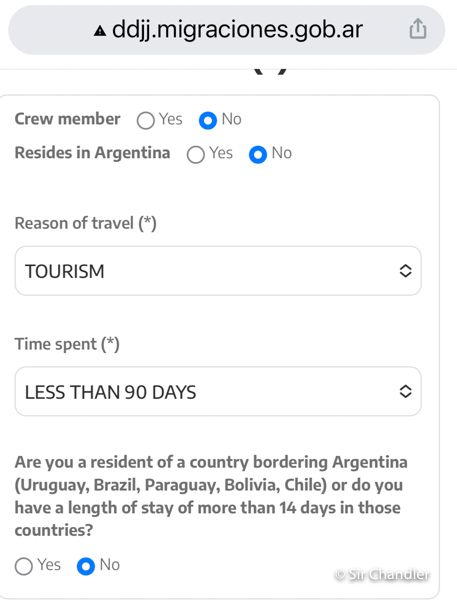Click the Time spent label
Viewport: 457px width, 600px height.
click(67, 344)
